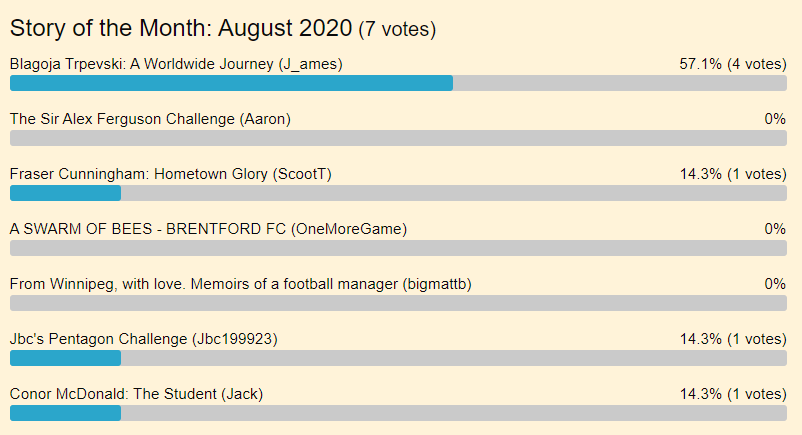Viewport: 802px width, 435px height.
Task: Click the result bar for Fraser Cunningham
Action: (398, 193)
